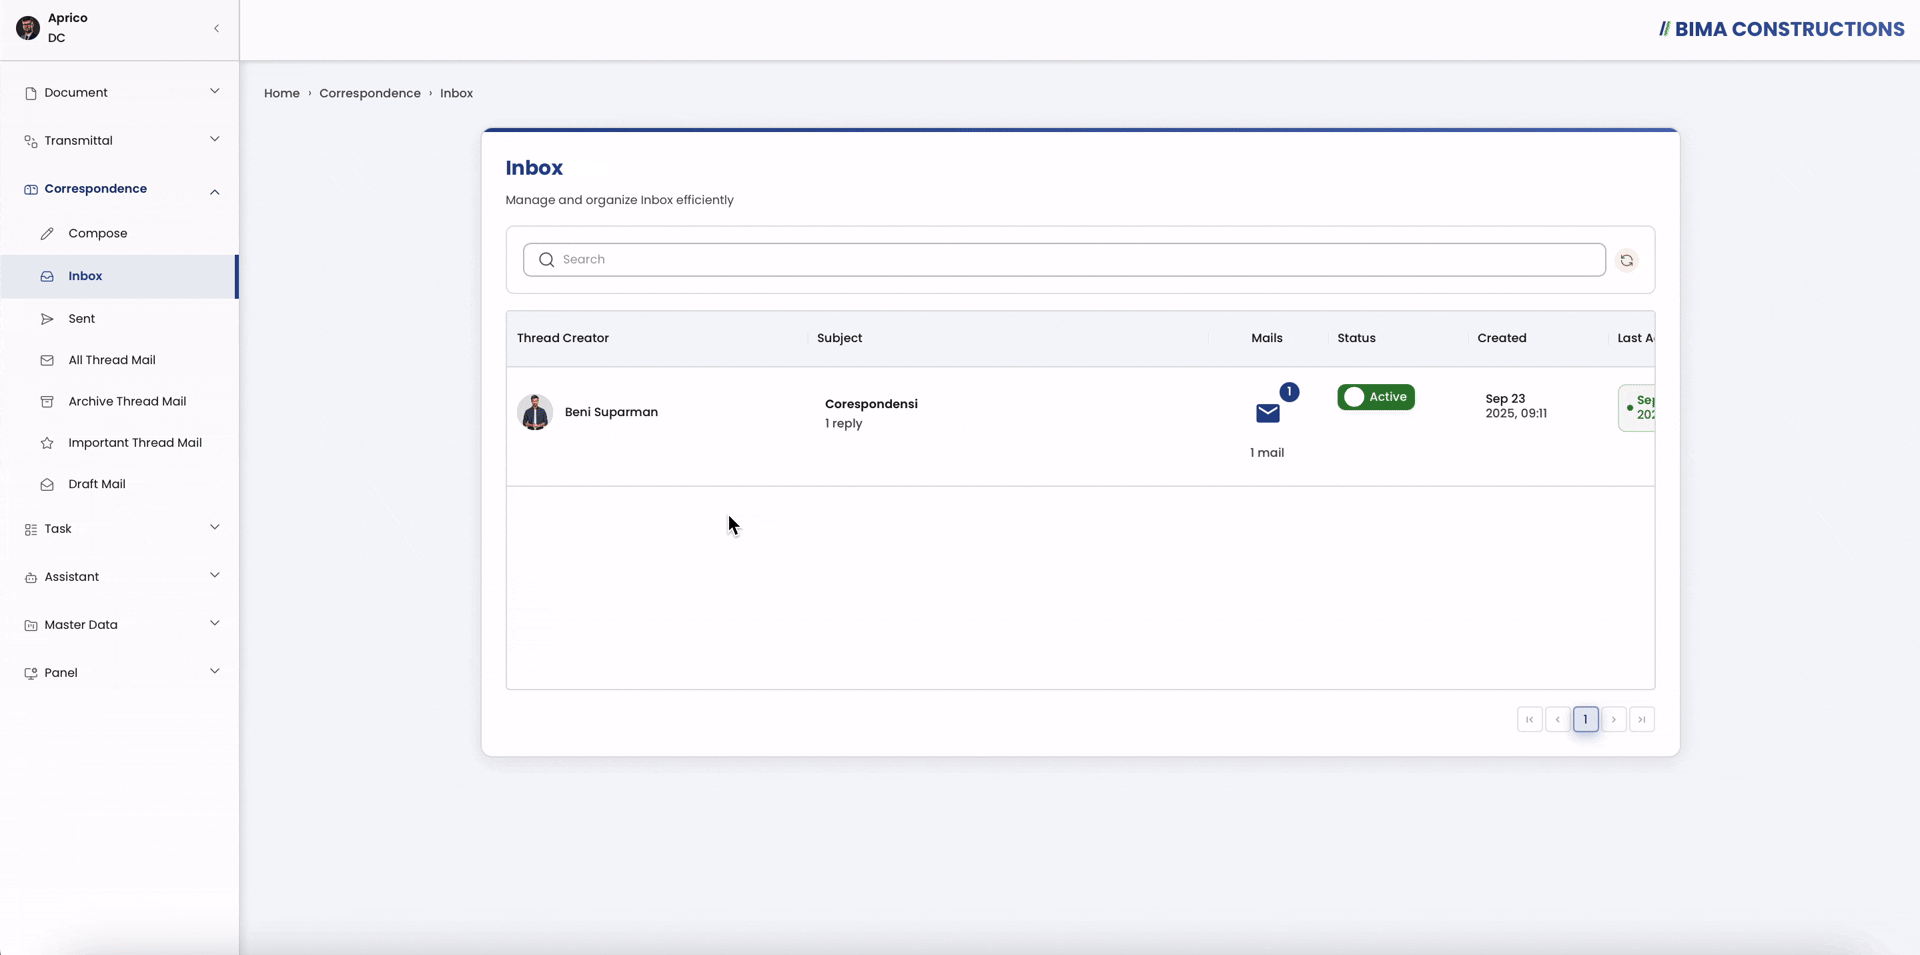Click the Assistant robot icon
Viewport: 1920px width, 955px height.
coord(31,577)
